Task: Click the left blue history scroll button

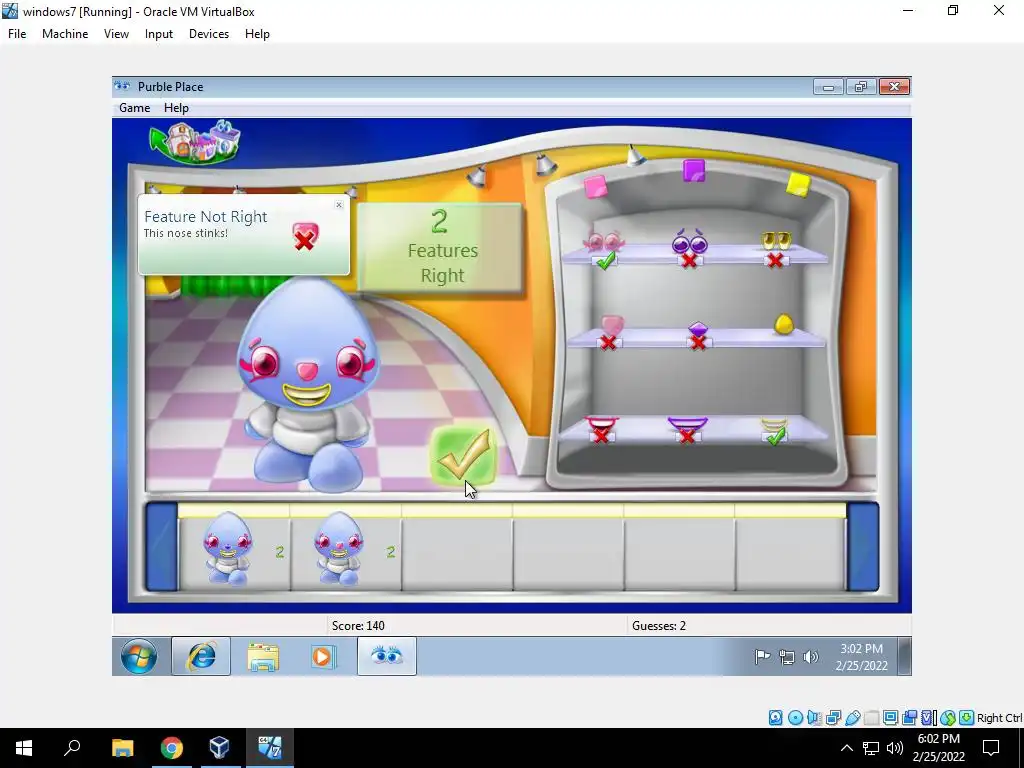Action: pyautogui.click(x=162, y=547)
